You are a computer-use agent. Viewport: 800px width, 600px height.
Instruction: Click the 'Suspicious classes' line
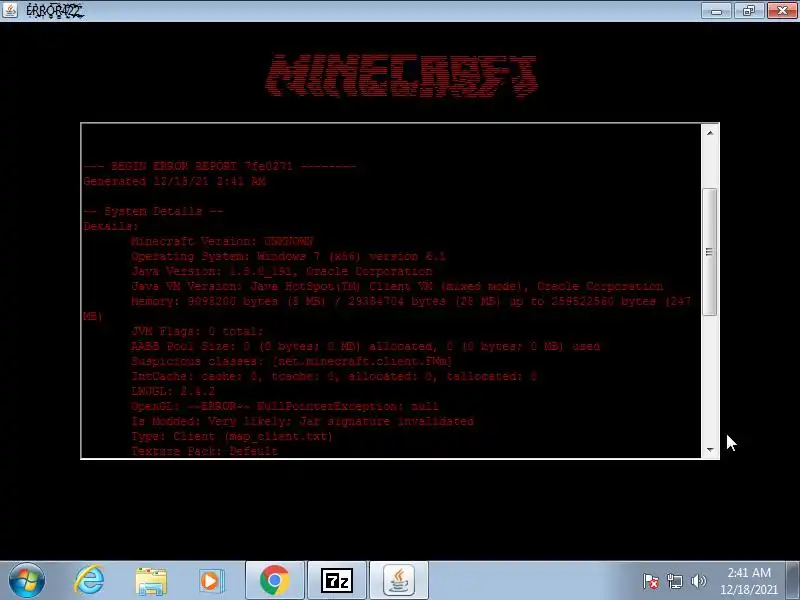pyautogui.click(x=291, y=361)
